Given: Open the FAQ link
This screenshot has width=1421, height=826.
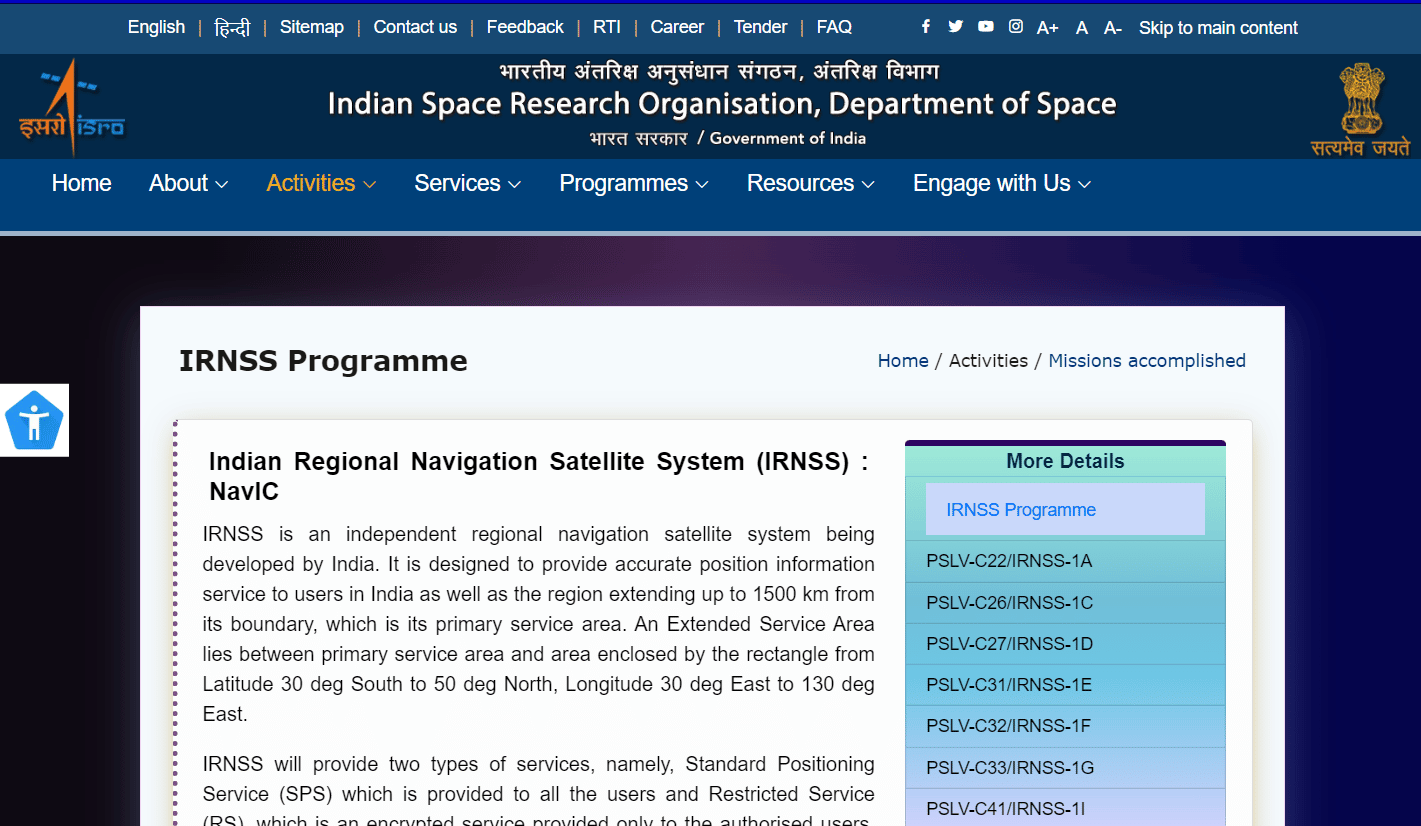Looking at the screenshot, I should [x=834, y=28].
